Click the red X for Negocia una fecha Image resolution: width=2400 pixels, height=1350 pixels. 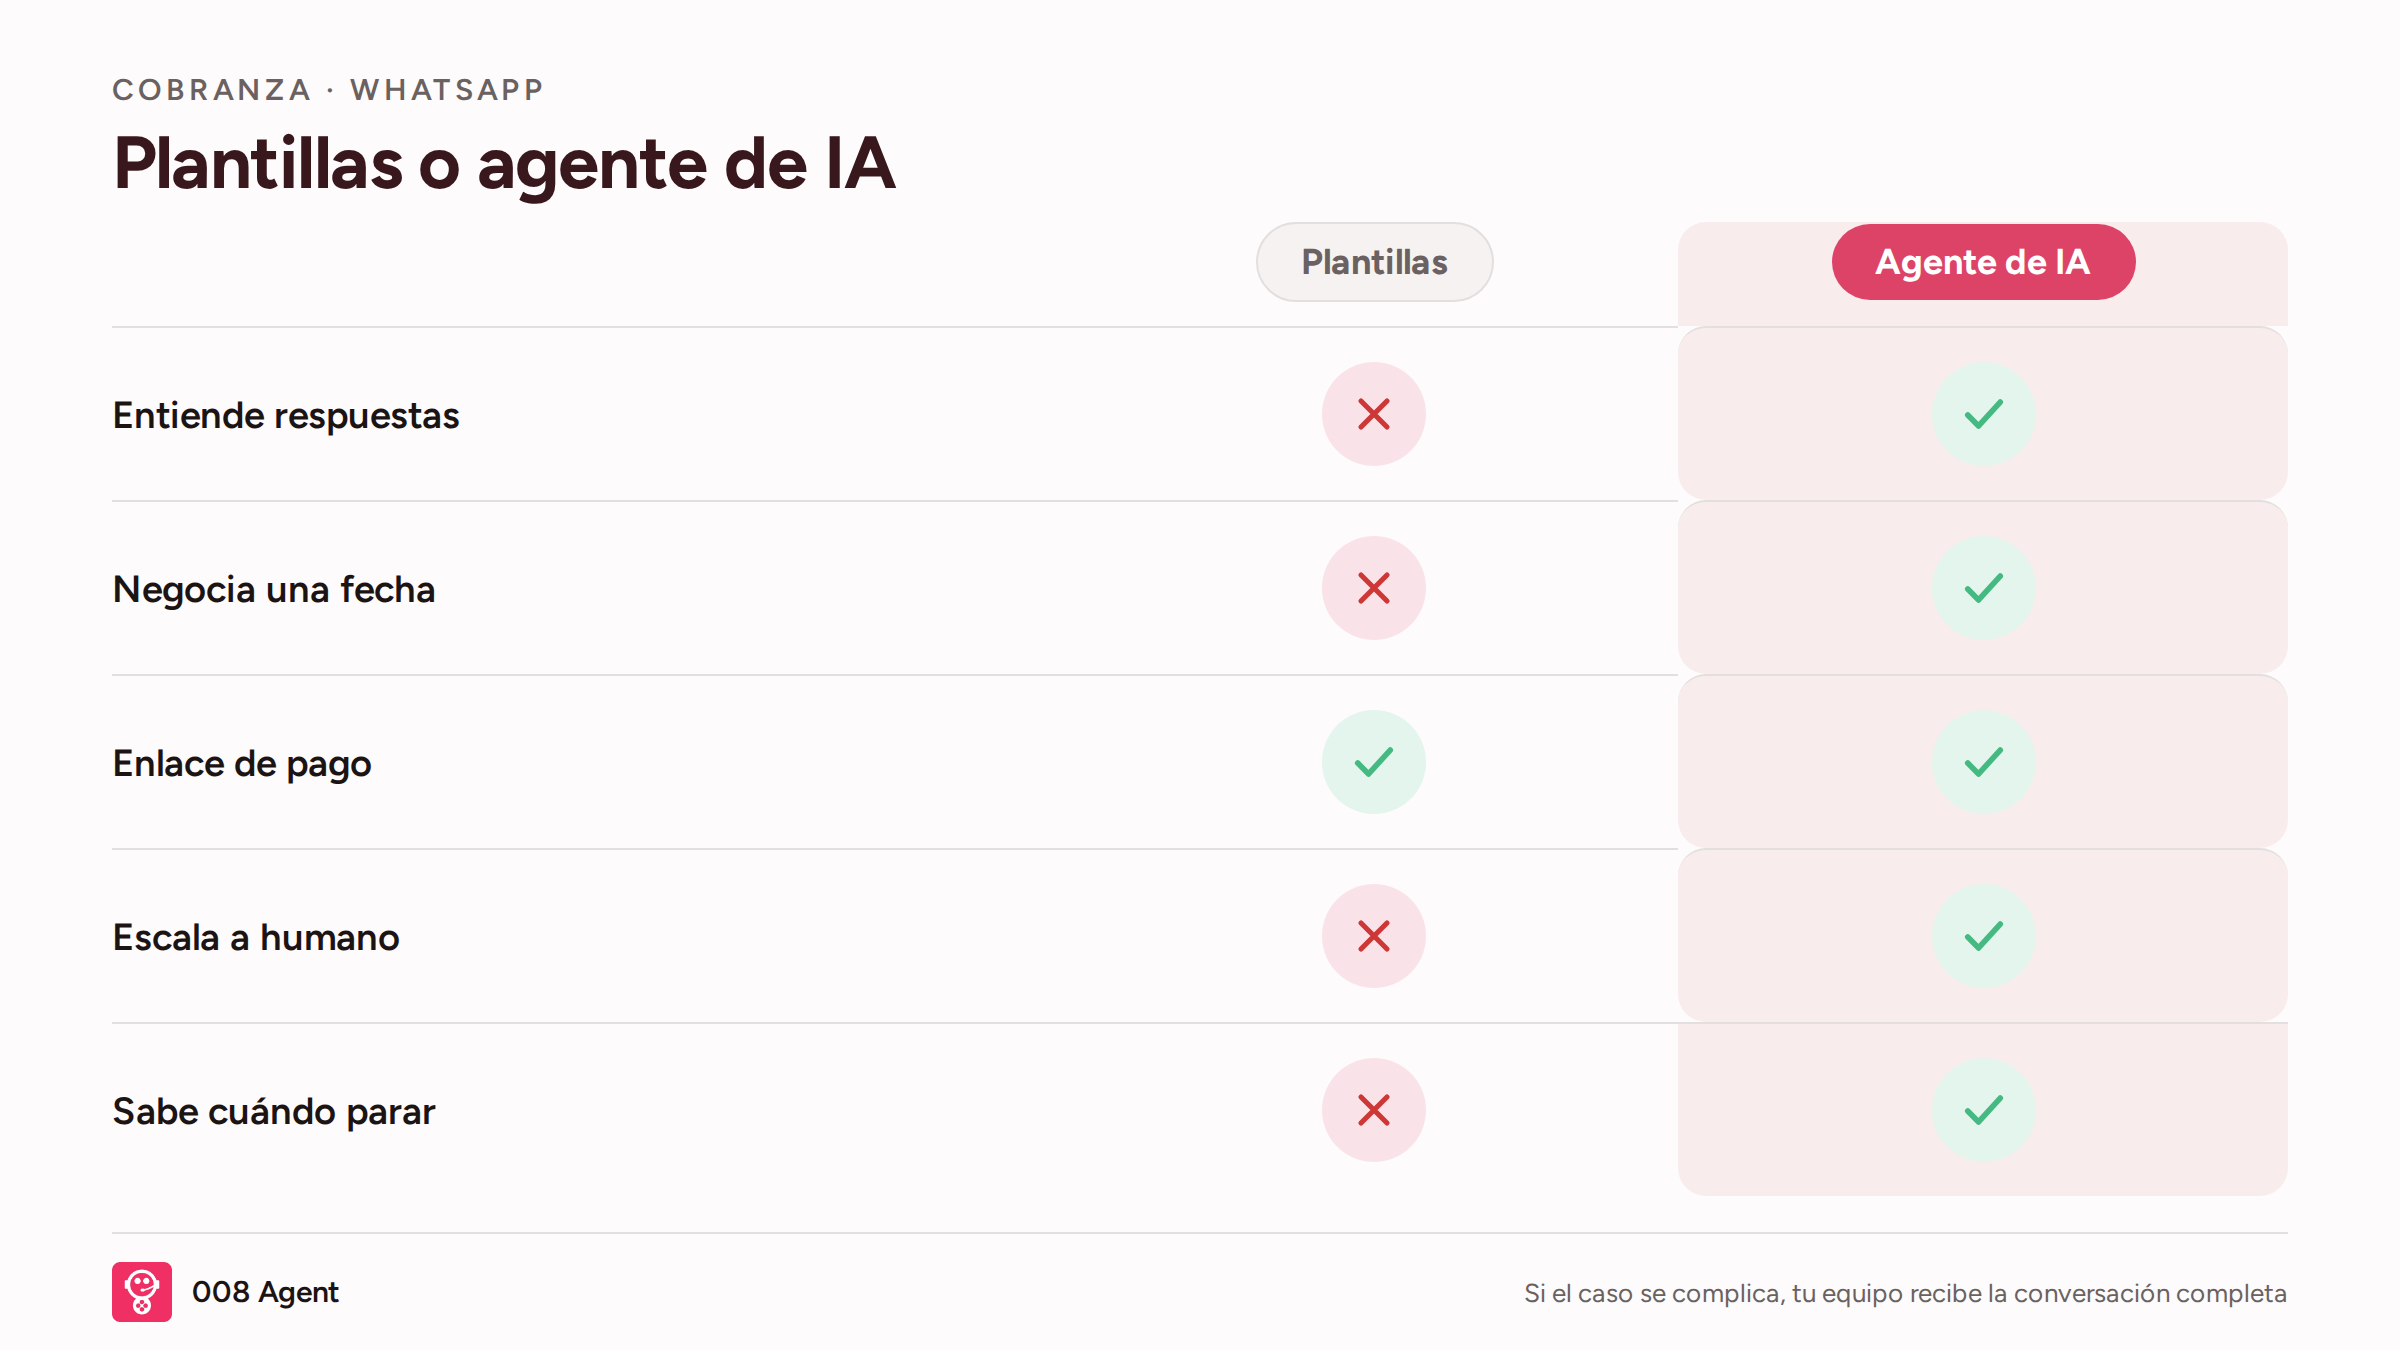(x=1374, y=588)
